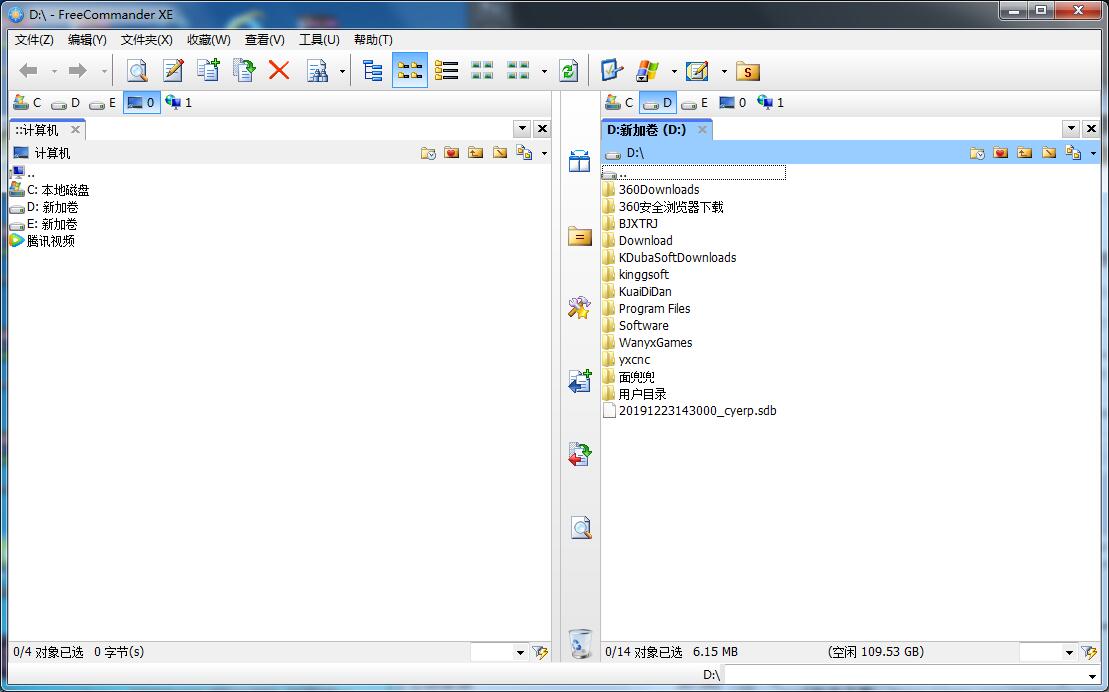Click the notepad editor toolbar icon
The image size is (1109, 692).
point(697,71)
